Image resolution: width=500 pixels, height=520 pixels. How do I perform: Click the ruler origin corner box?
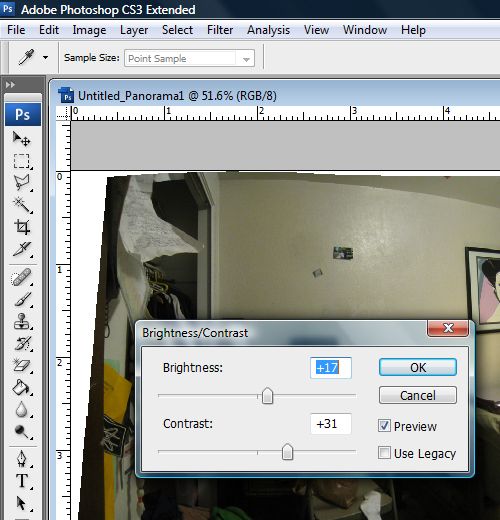point(63,113)
